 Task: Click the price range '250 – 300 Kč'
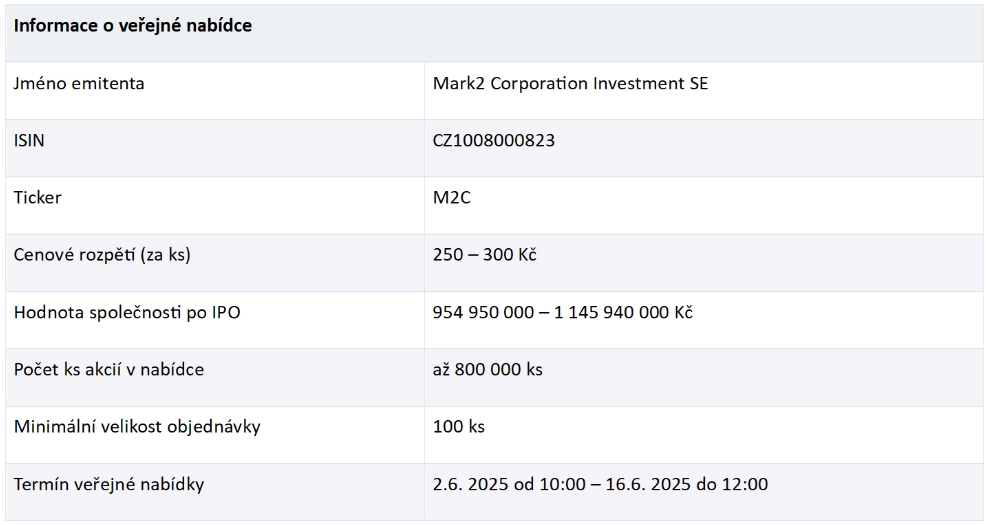pyautogui.click(x=484, y=255)
